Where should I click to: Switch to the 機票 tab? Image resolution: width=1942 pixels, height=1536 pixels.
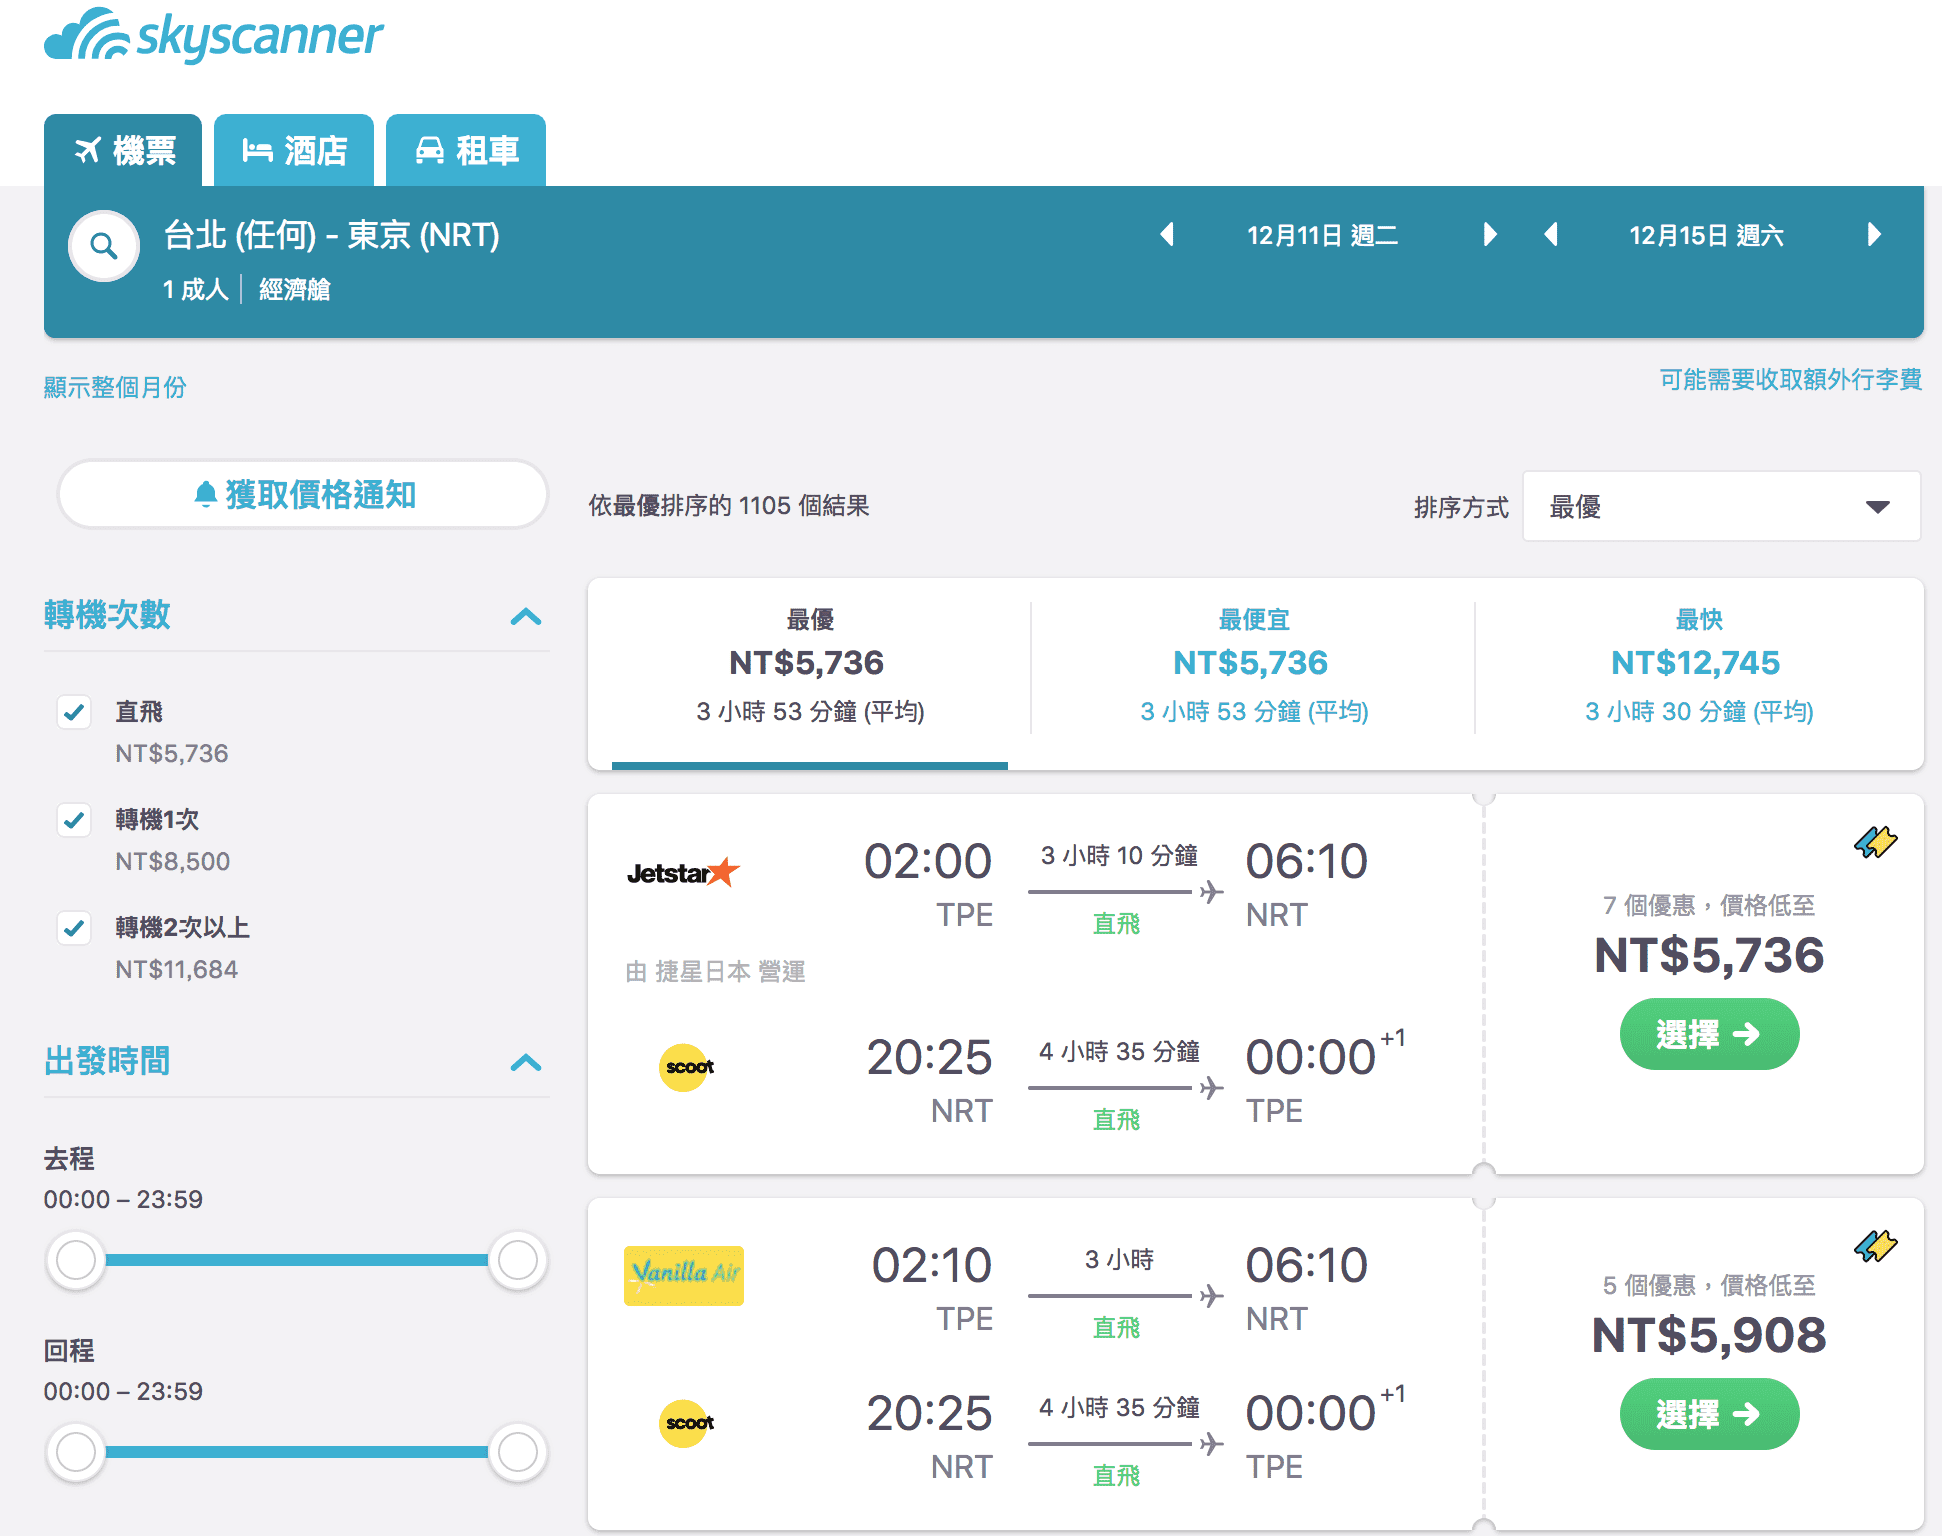coord(123,151)
